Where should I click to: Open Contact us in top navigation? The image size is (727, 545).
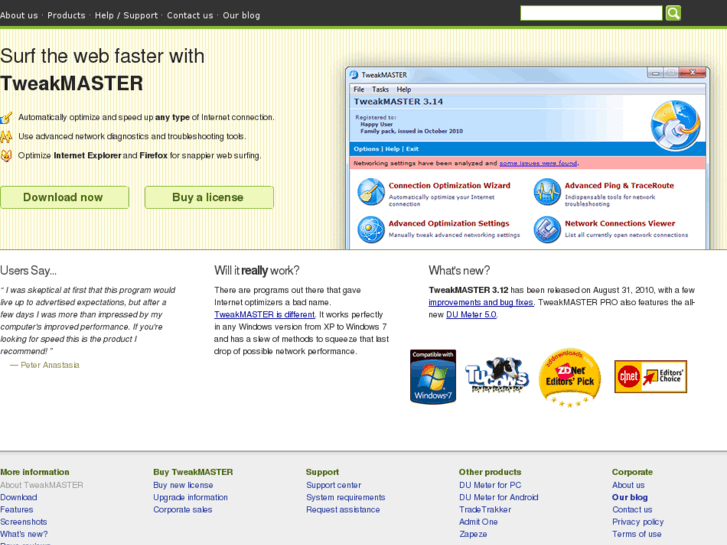tap(190, 15)
